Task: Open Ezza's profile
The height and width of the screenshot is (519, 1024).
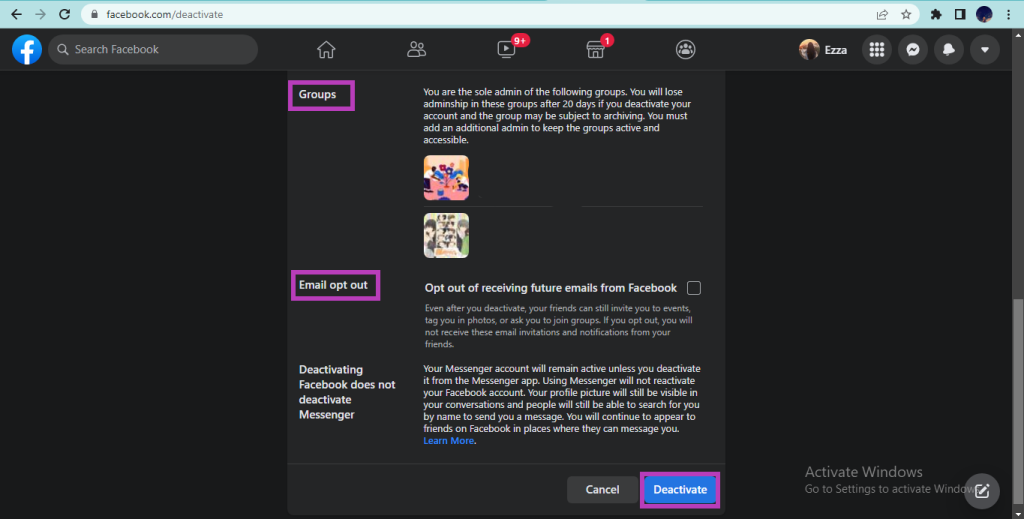Action: click(823, 50)
